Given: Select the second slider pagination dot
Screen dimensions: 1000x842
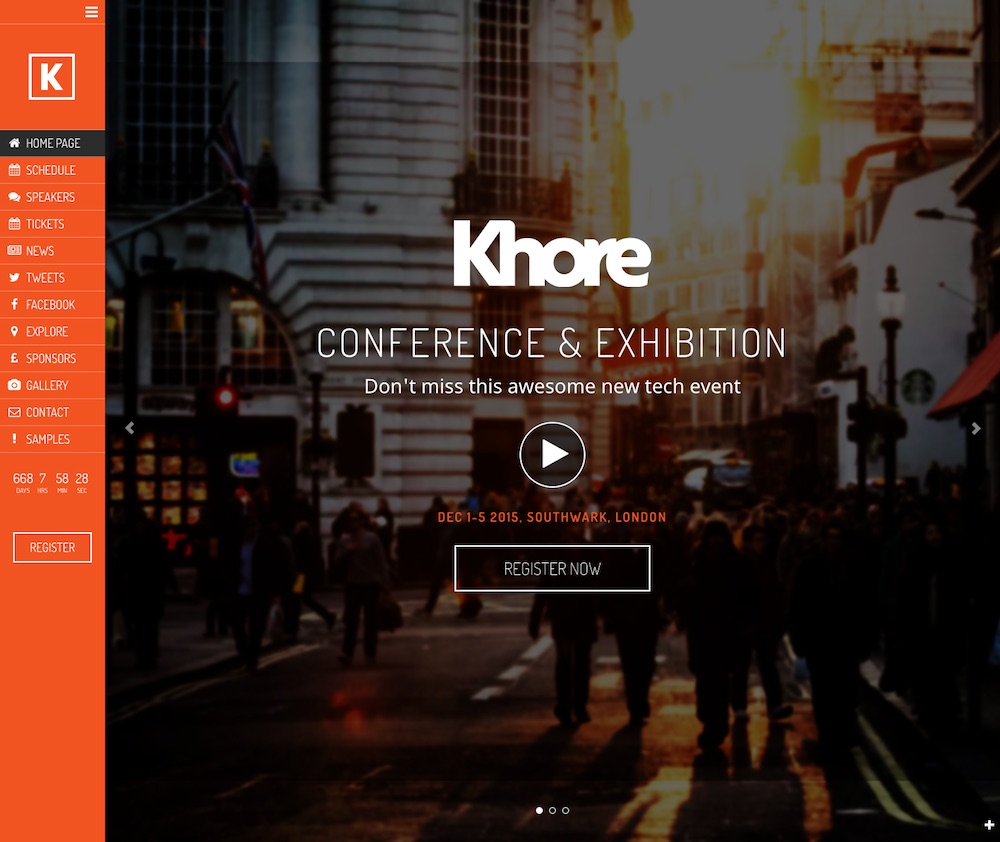Looking at the screenshot, I should (552, 810).
